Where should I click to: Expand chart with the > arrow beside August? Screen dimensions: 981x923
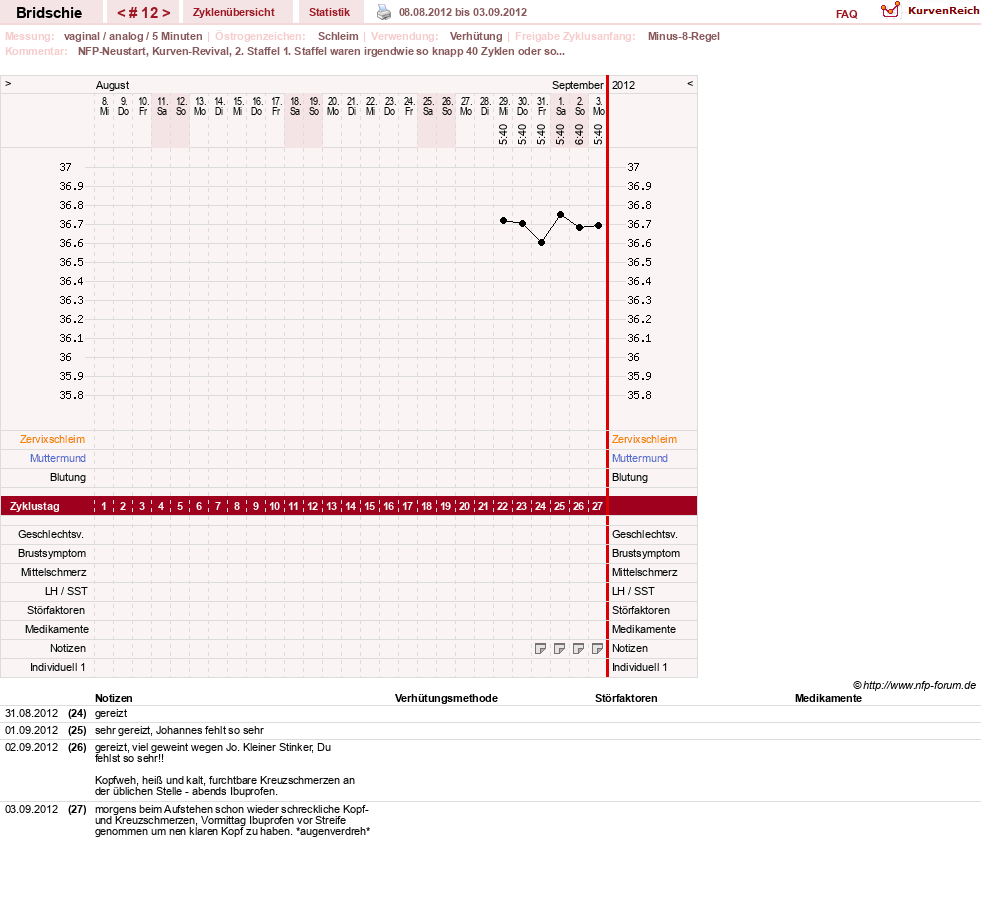(x=8, y=83)
